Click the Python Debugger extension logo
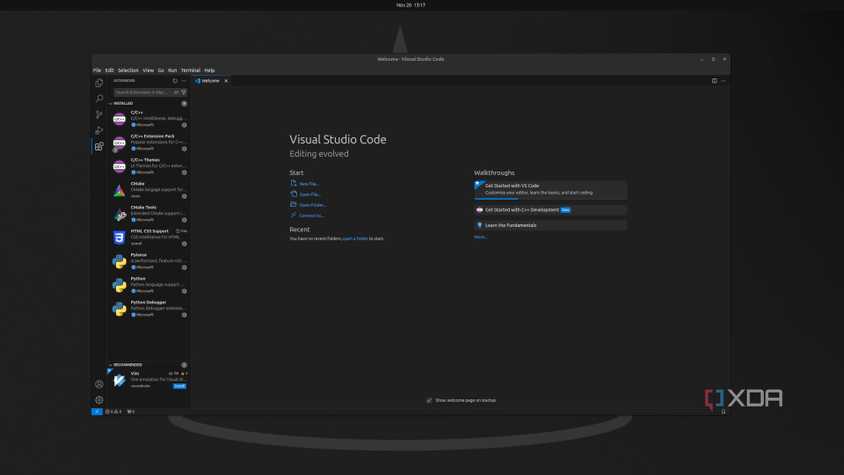Screen dimensions: 844x475 (x=119, y=309)
